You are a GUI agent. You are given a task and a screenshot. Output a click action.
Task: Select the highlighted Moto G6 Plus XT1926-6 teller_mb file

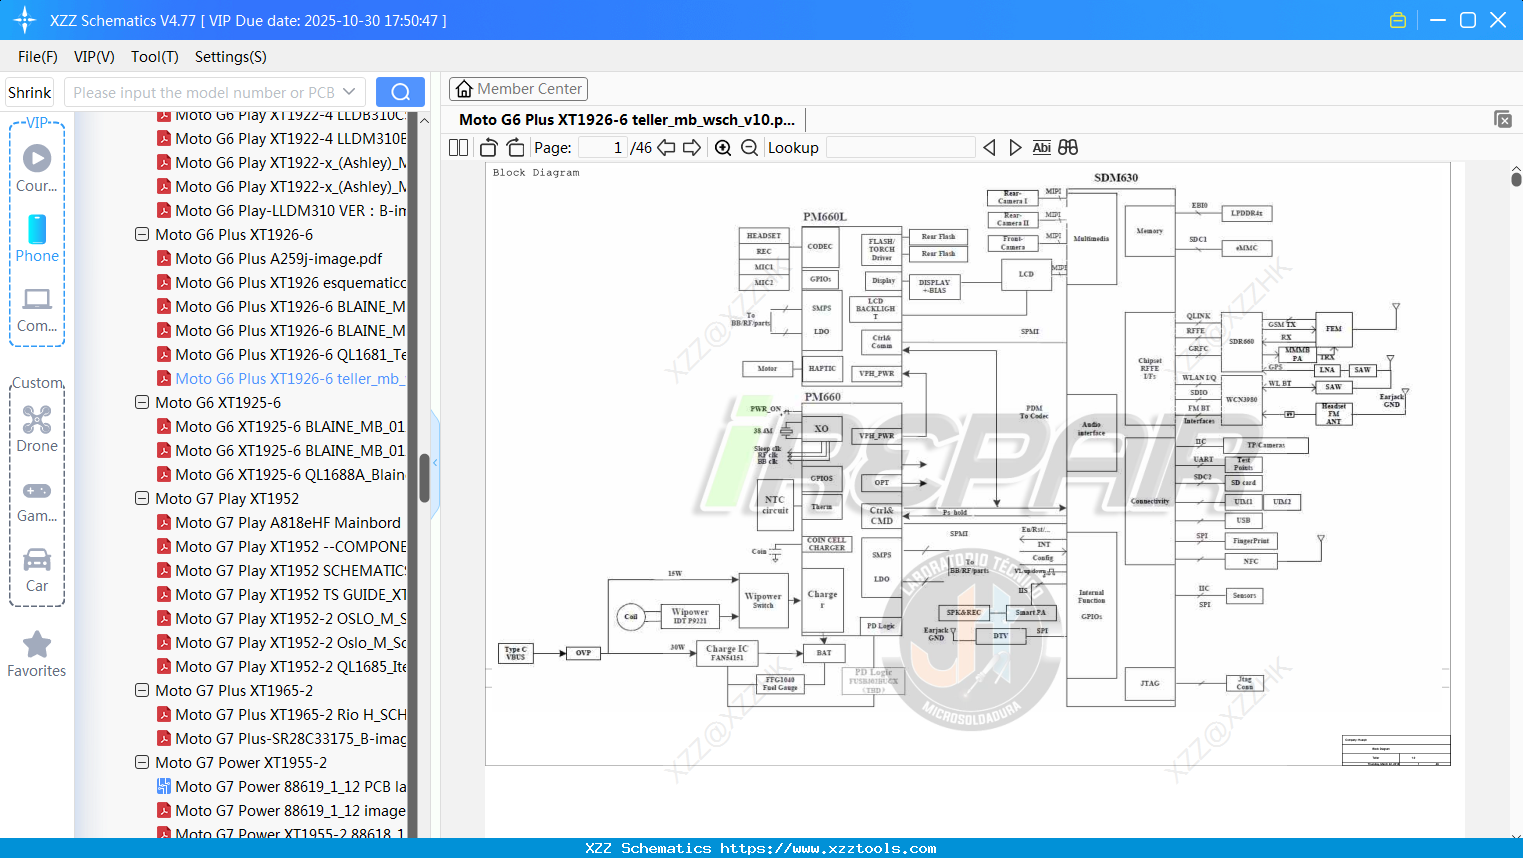click(x=290, y=379)
